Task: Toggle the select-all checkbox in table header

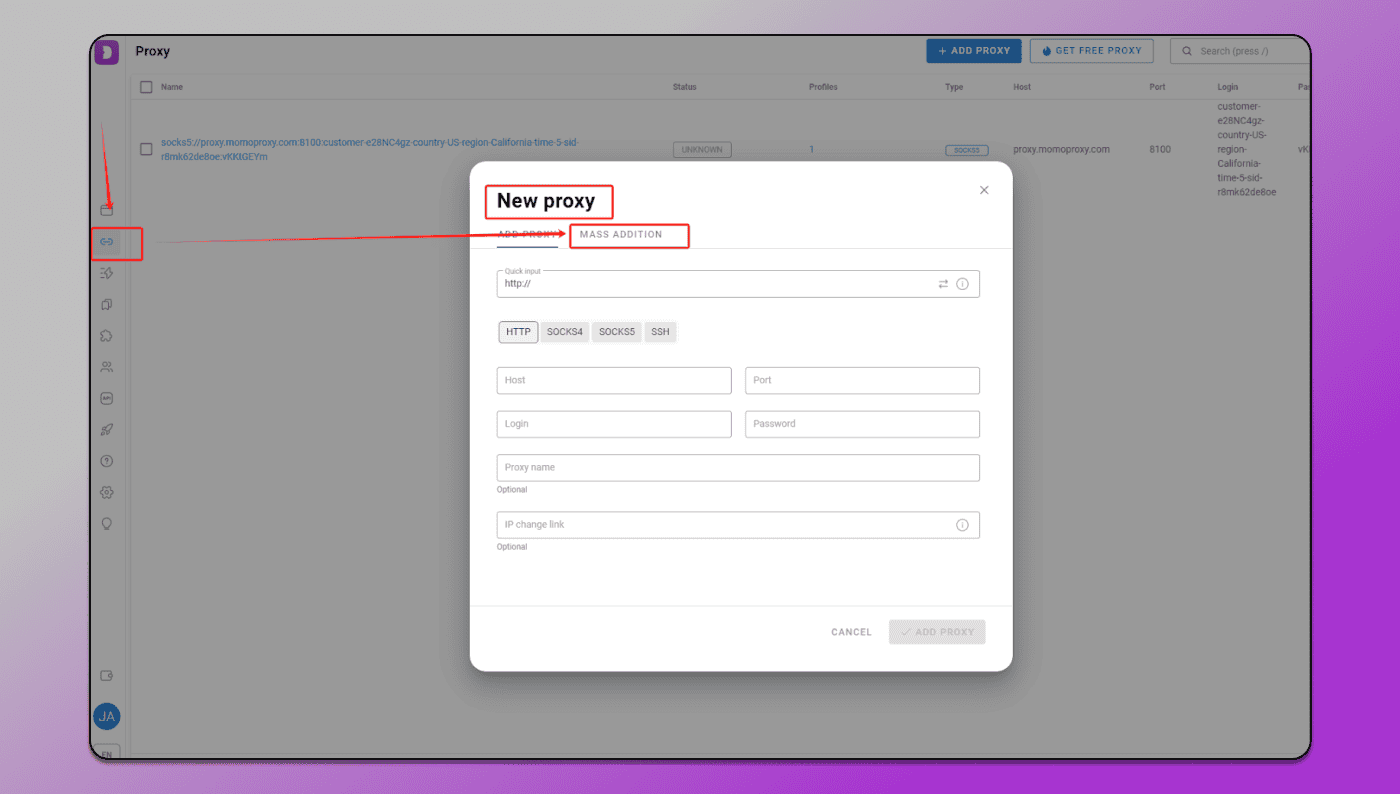Action: [146, 87]
